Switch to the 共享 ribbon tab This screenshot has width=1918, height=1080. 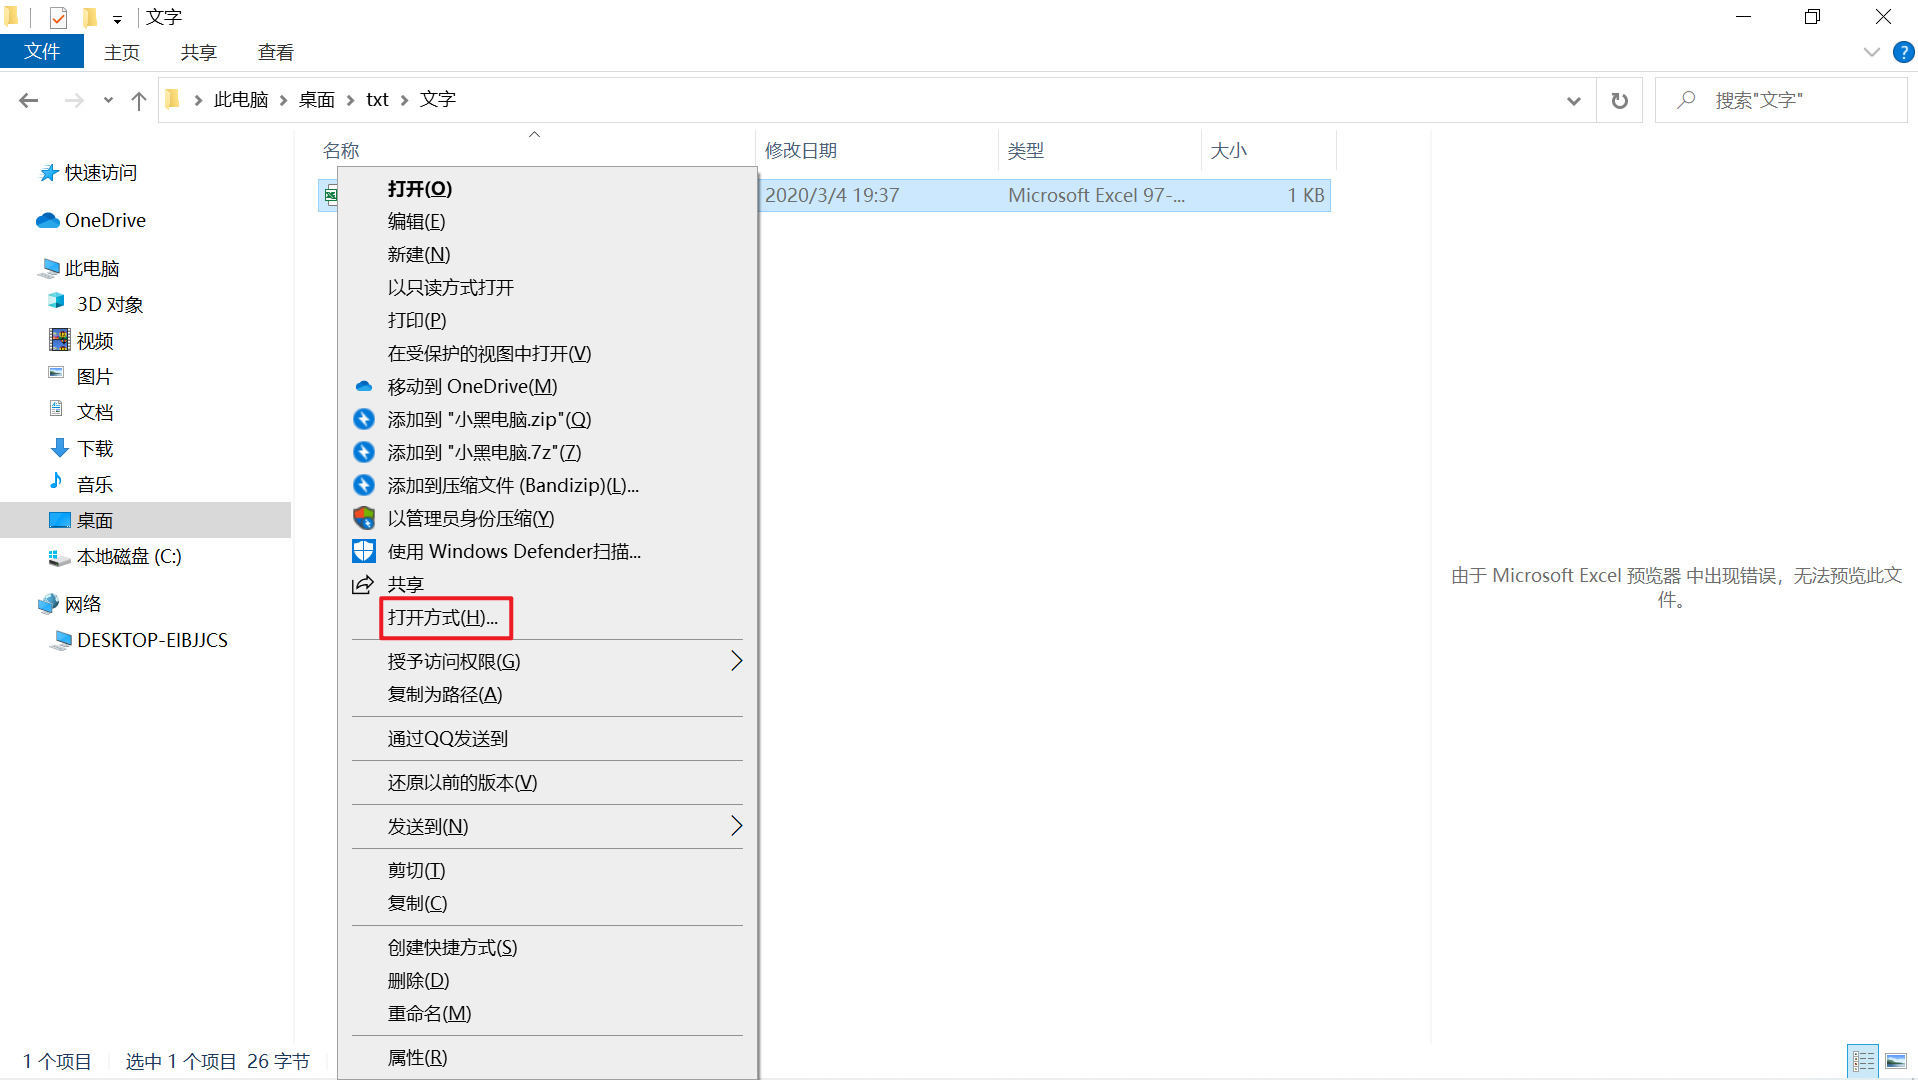199,52
